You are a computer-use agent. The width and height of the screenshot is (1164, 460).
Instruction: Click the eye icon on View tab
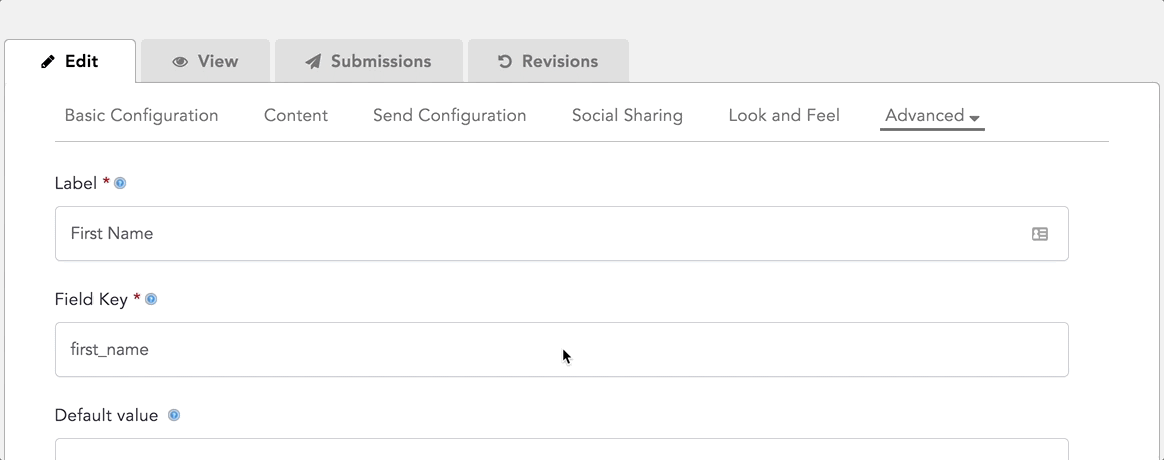(180, 62)
